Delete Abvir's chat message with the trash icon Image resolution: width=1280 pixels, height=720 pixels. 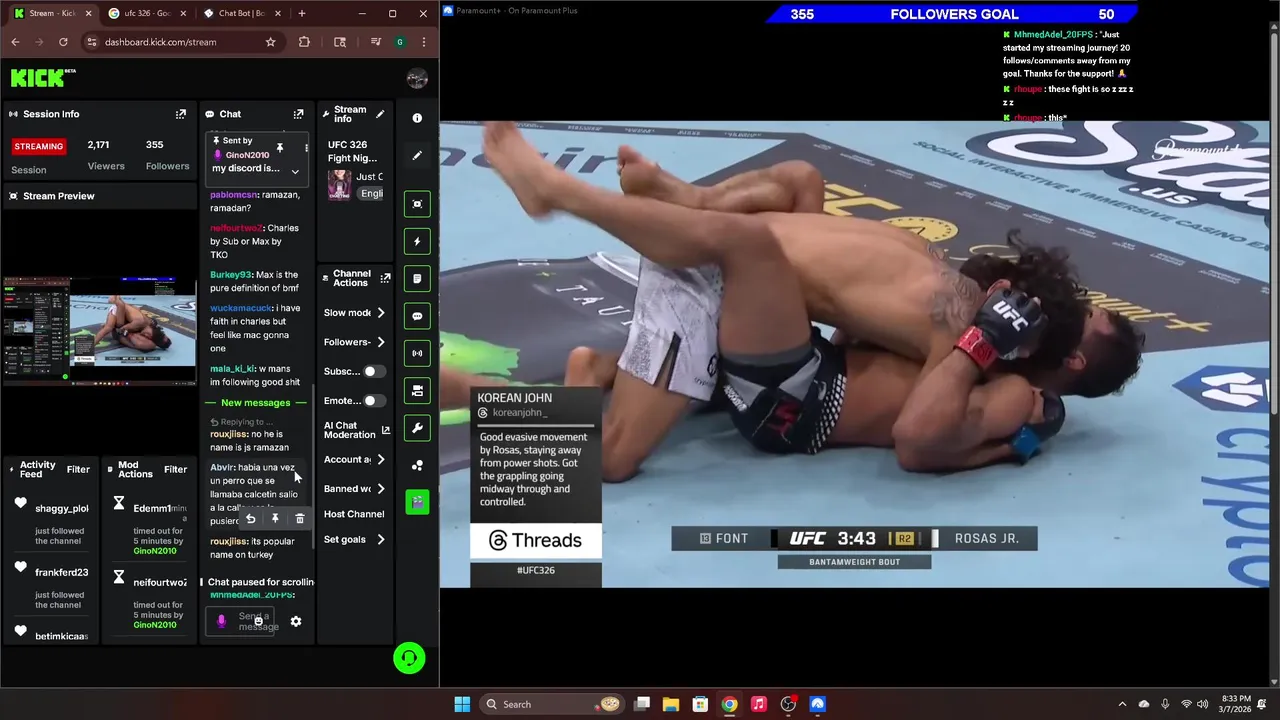click(x=300, y=519)
